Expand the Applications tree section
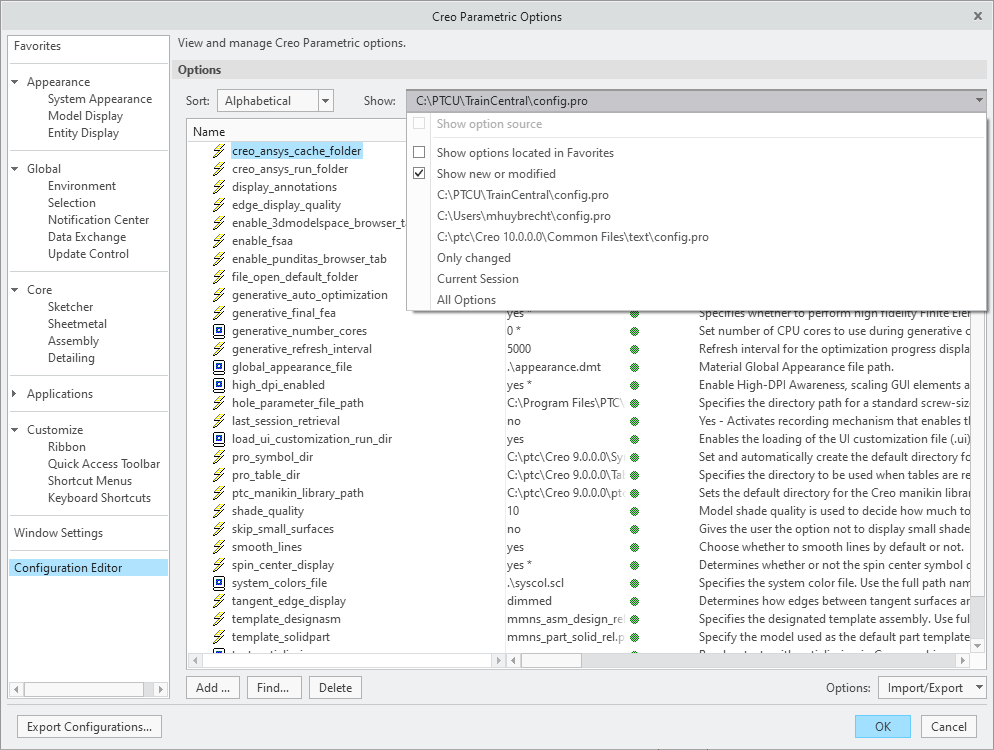The image size is (994, 750). [x=15, y=394]
